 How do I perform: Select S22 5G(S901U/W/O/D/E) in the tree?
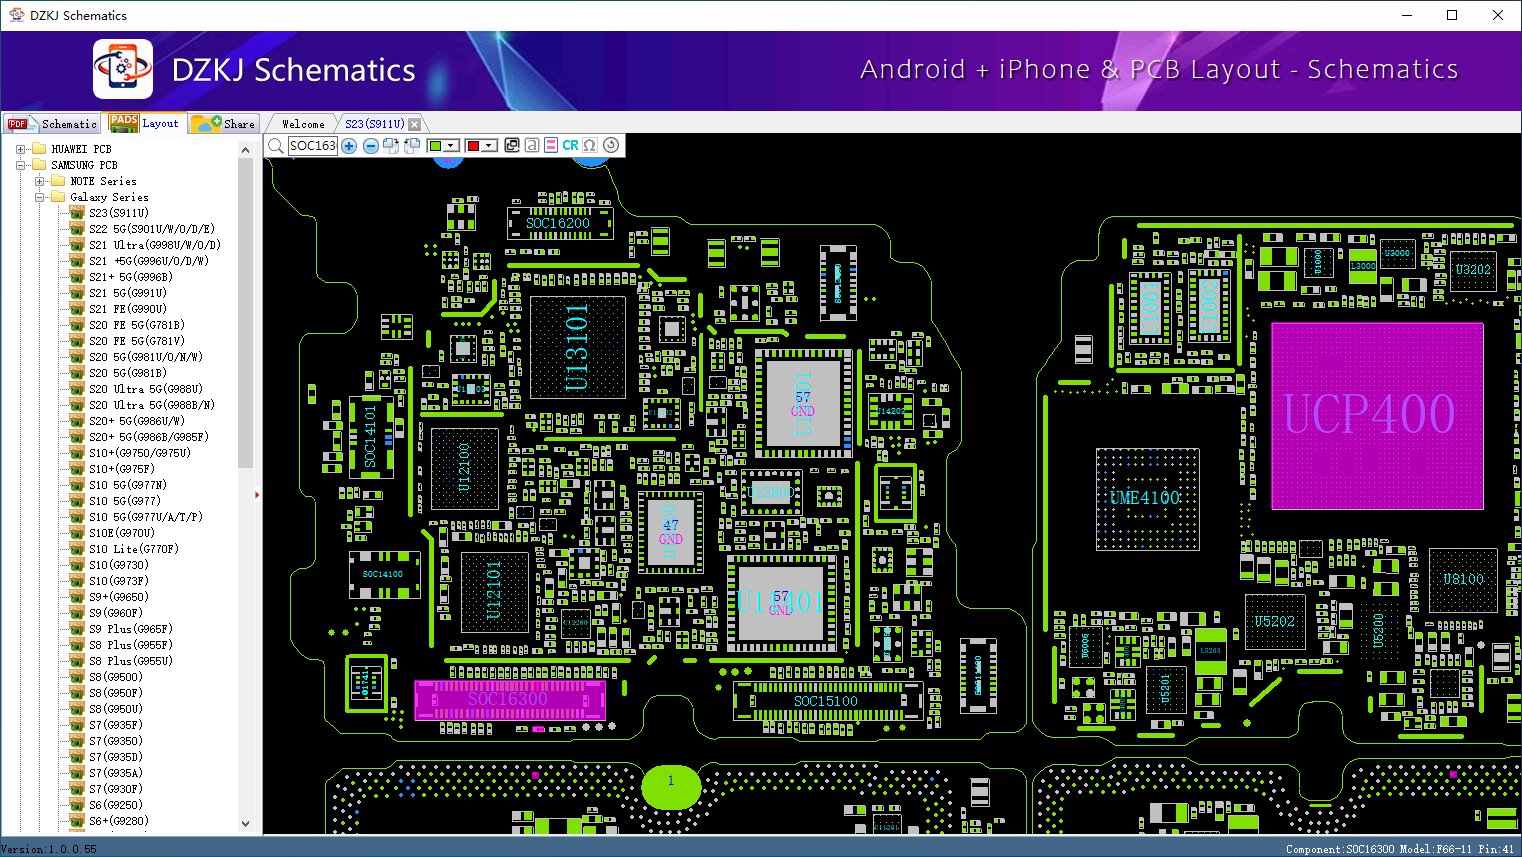coord(152,229)
